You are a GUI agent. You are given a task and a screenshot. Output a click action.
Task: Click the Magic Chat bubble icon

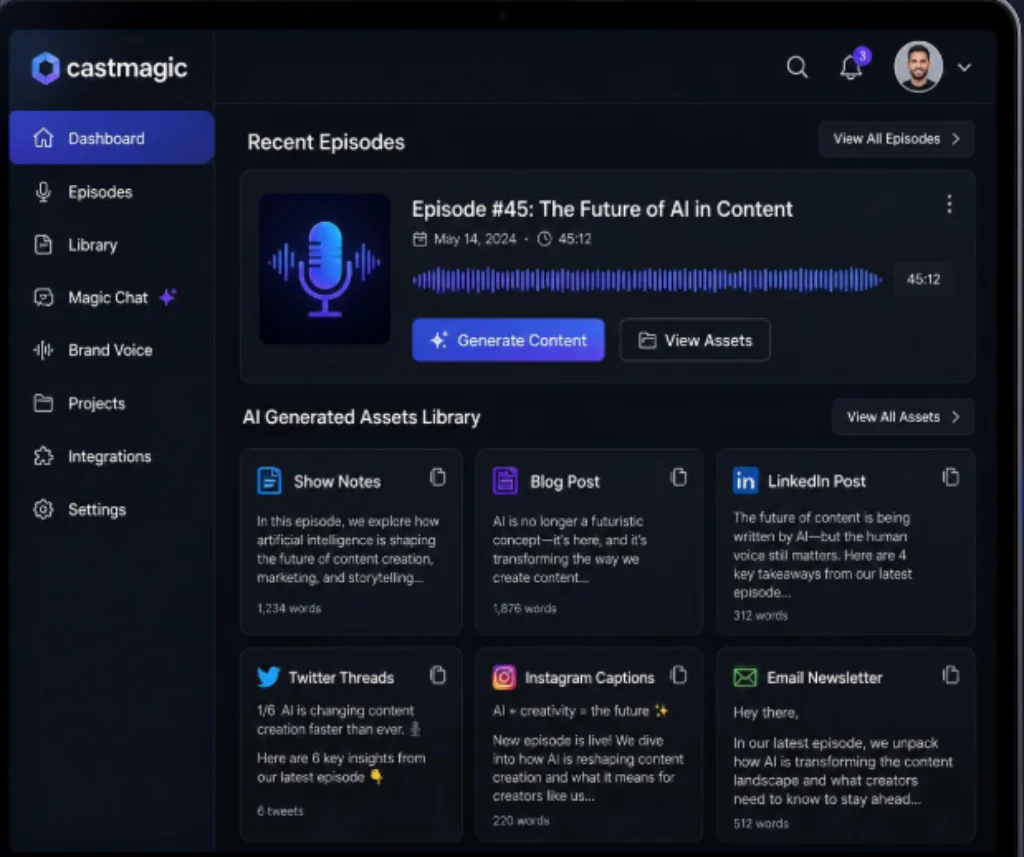click(43, 298)
